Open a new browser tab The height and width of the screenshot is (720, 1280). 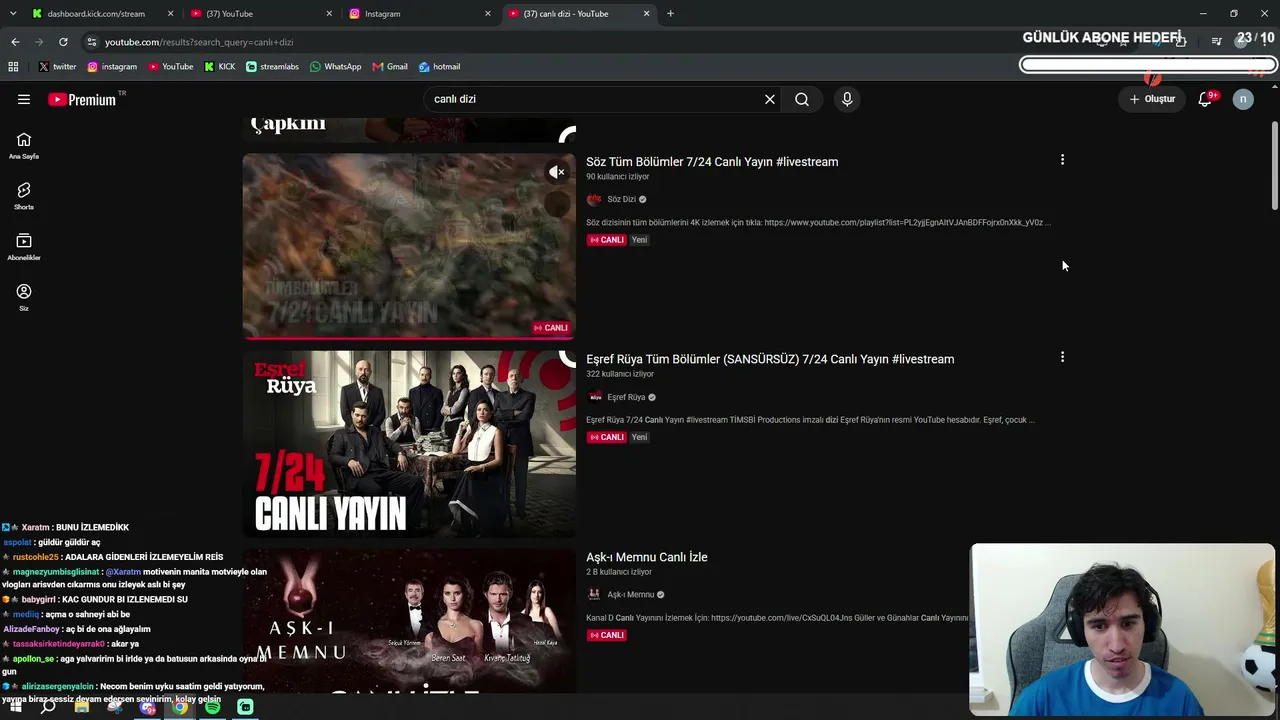click(670, 14)
